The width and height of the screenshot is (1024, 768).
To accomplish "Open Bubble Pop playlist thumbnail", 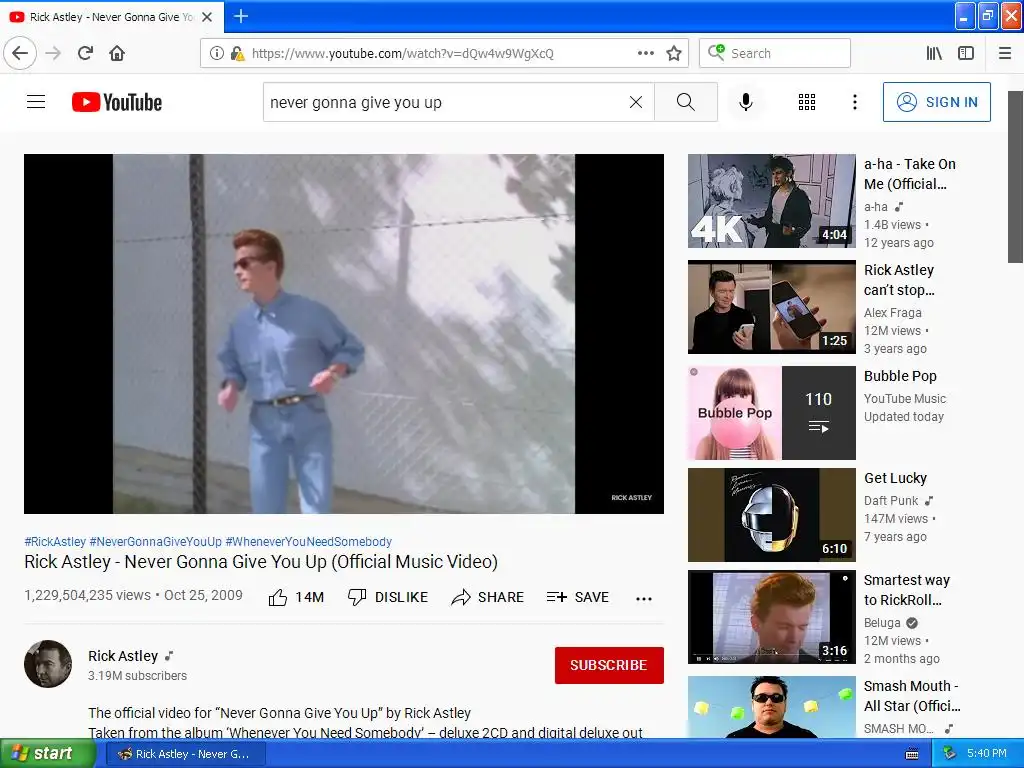I will click(x=771, y=413).
